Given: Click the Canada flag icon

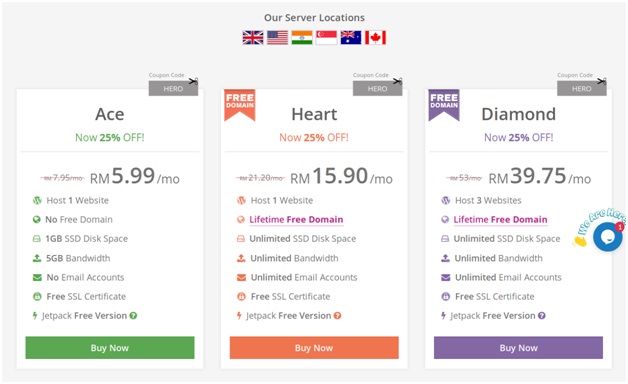Looking at the screenshot, I should click(375, 38).
